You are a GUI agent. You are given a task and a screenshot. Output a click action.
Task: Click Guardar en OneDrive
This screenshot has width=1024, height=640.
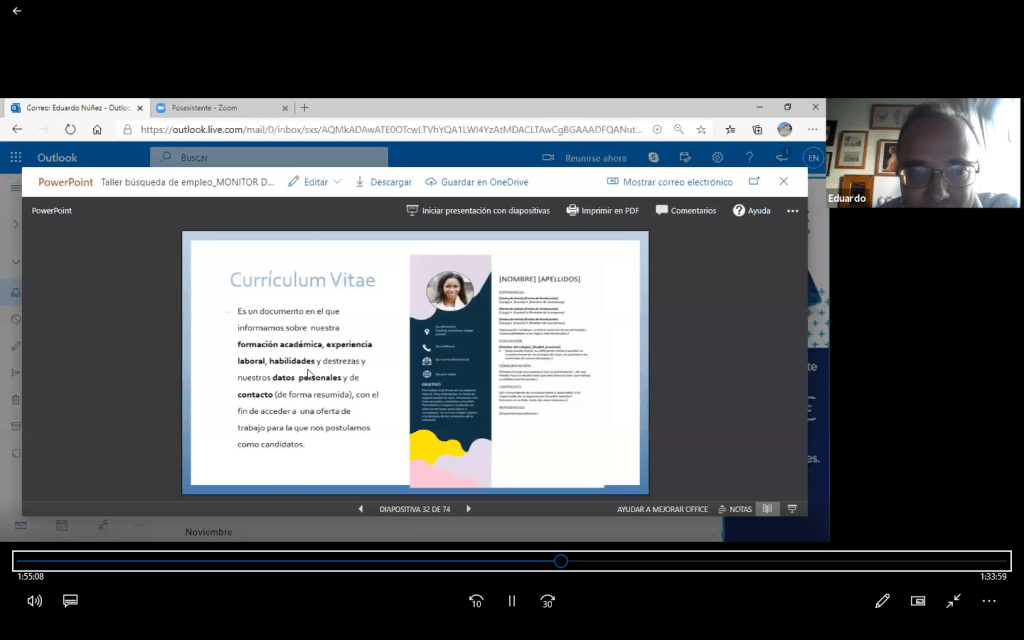[x=476, y=182]
